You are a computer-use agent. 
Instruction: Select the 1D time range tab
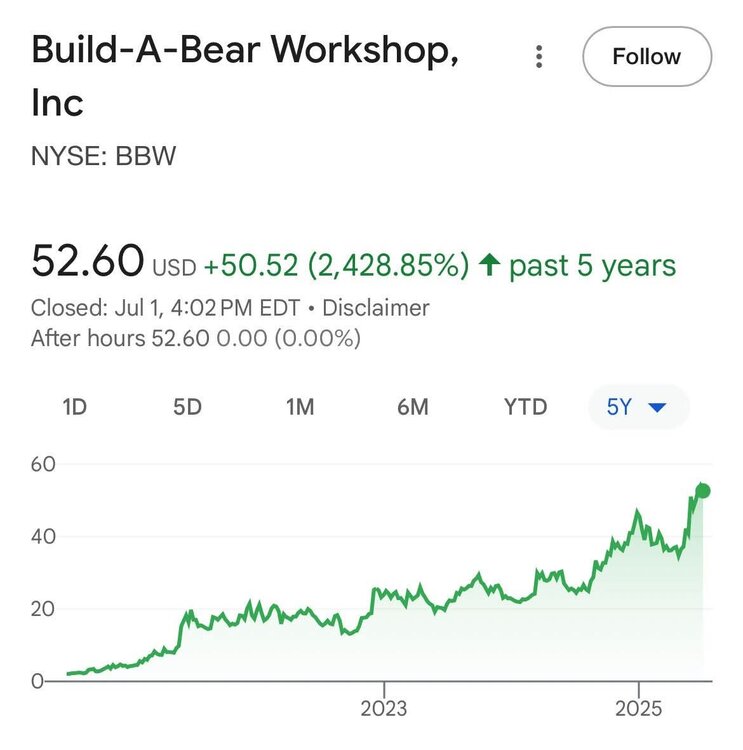pyautogui.click(x=75, y=407)
